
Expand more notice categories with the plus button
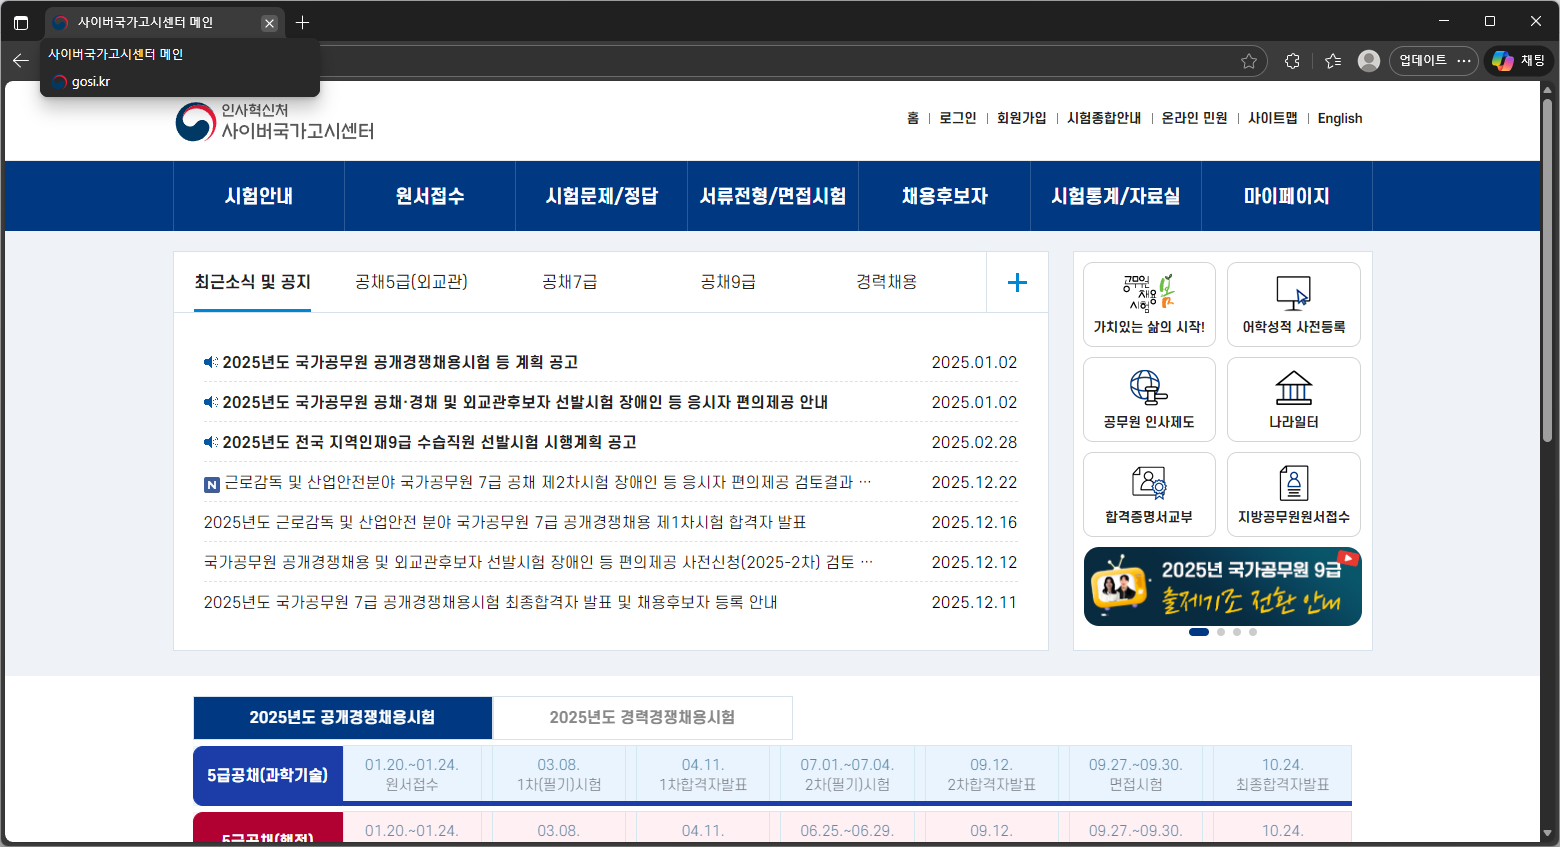tap(1017, 282)
